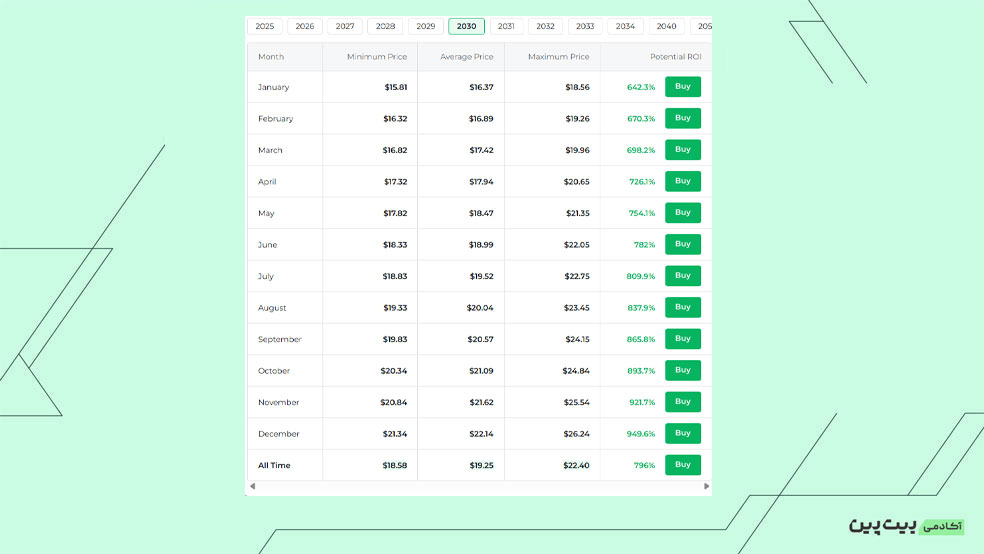Switch to the 2025 year tab

265,26
